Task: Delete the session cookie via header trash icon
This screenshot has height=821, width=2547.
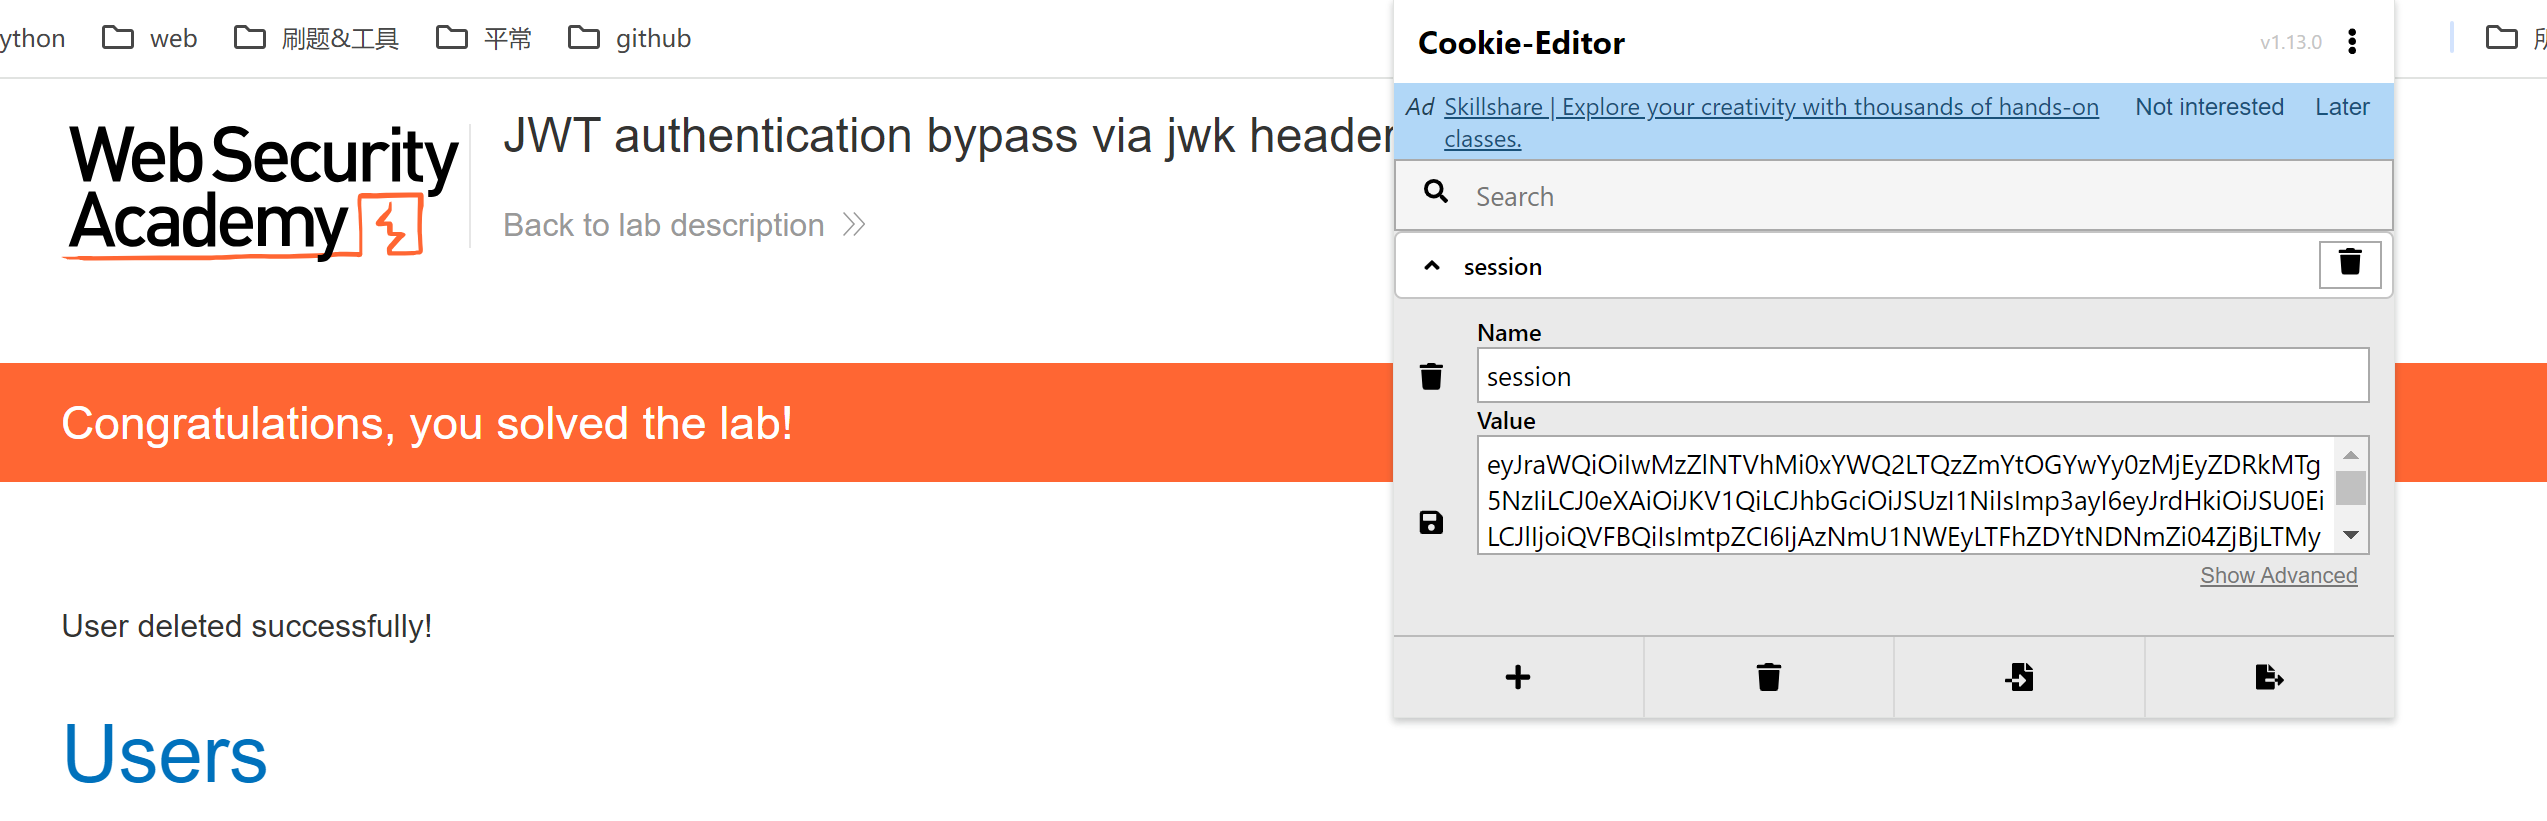Action: tap(2350, 264)
